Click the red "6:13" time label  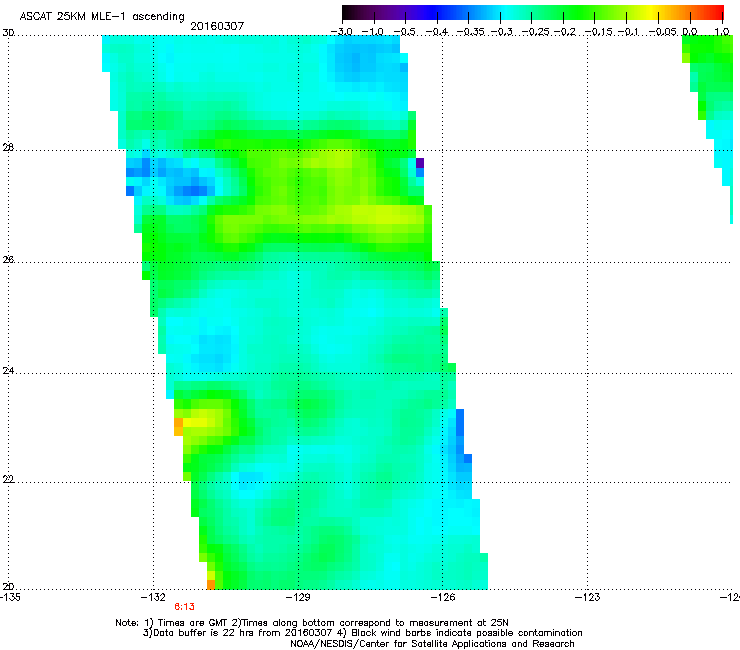185,607
